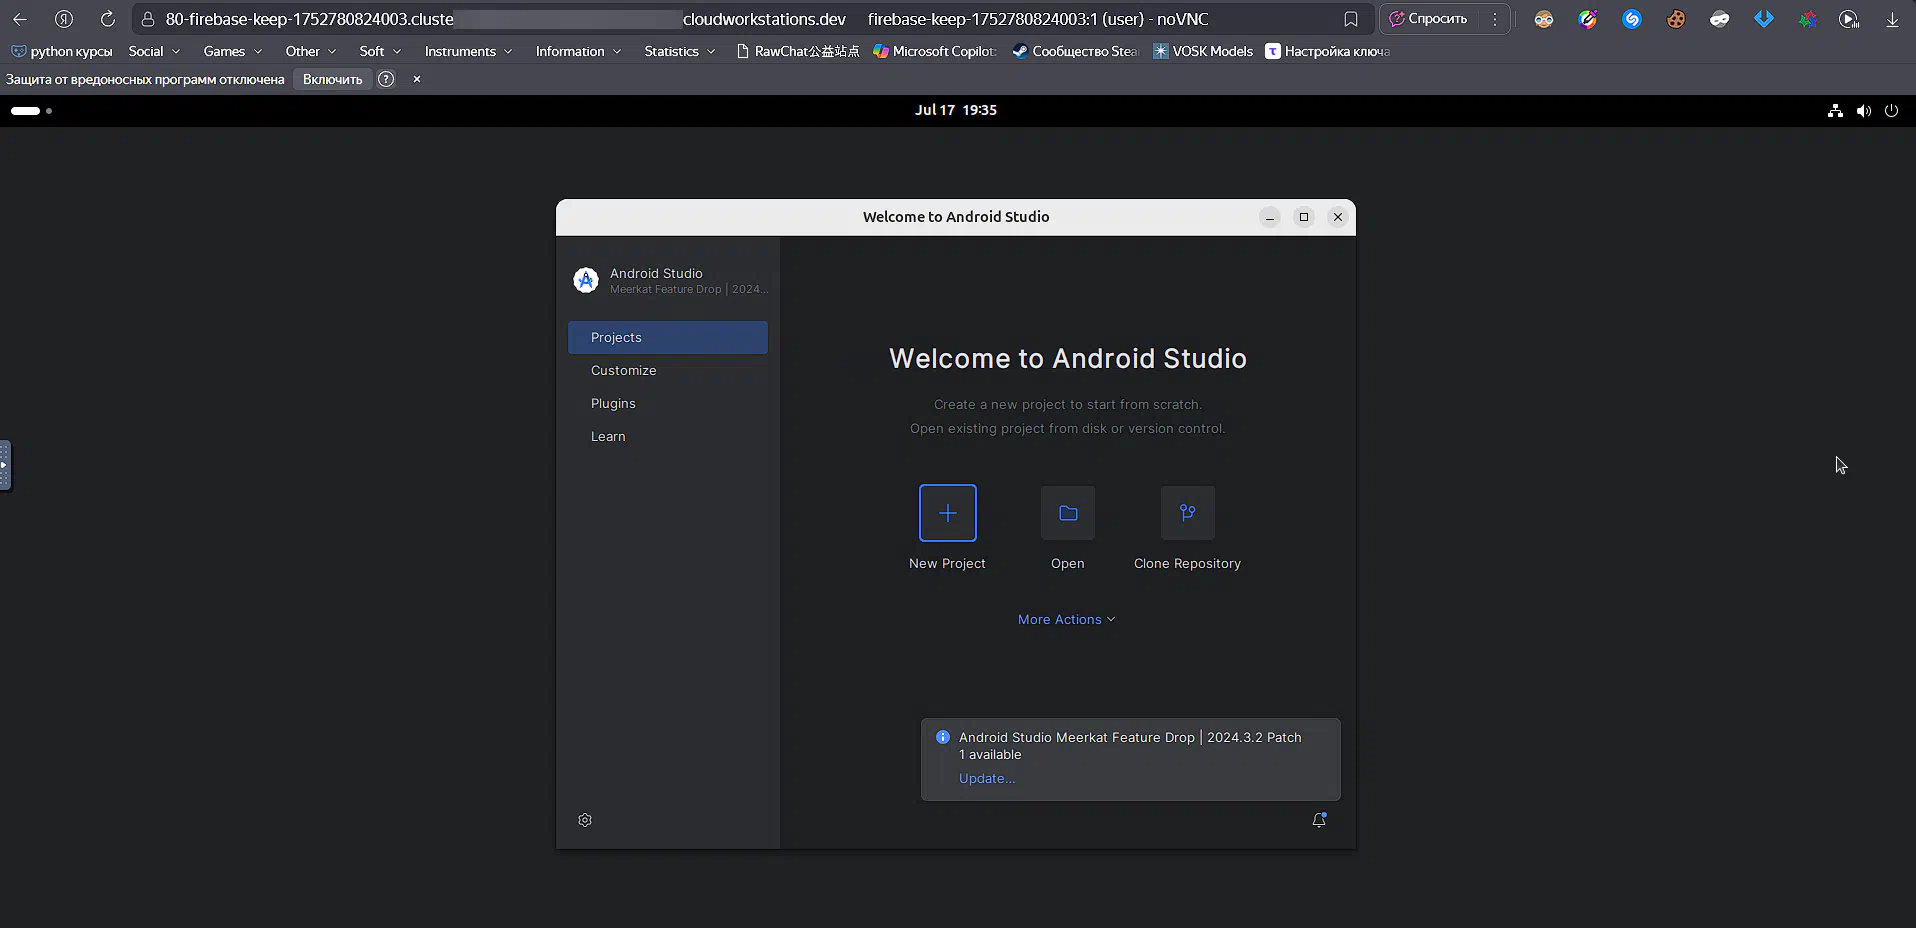Click the GNOME volume speaker icon

[x=1863, y=111]
